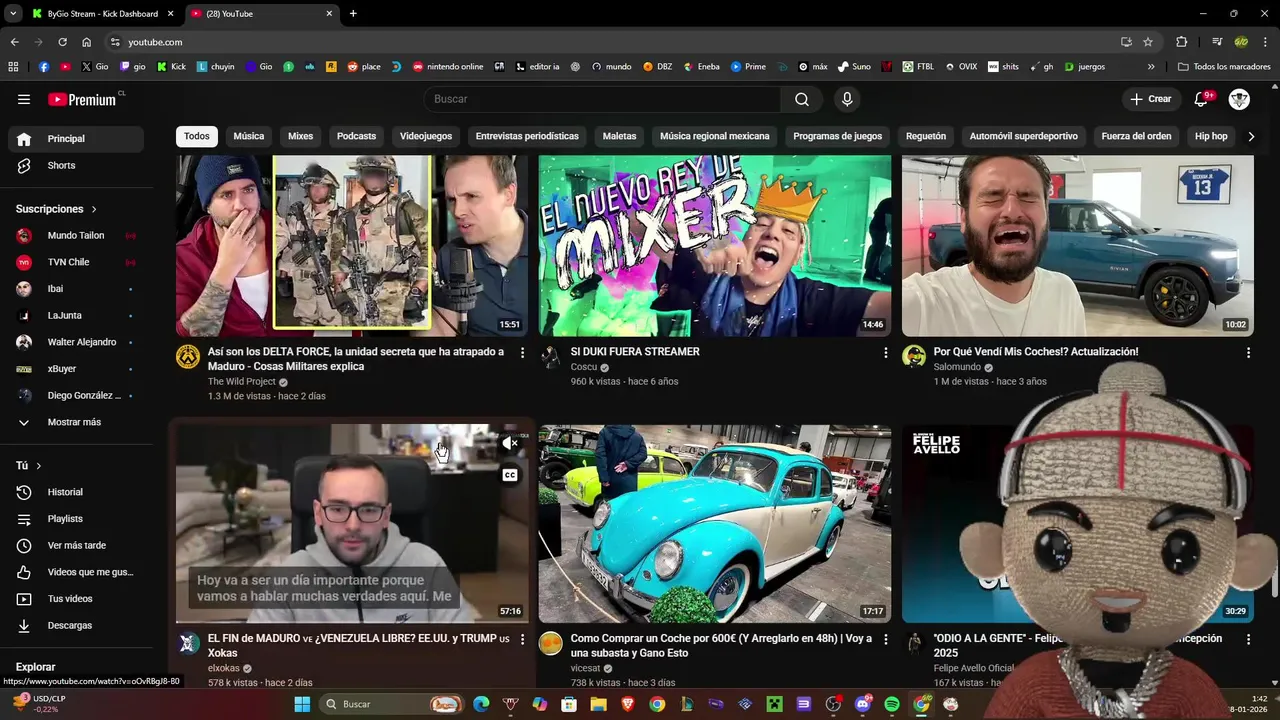This screenshot has height=720, width=1280.
Task: Select the Mixes filter chip
Action: [x=300, y=136]
